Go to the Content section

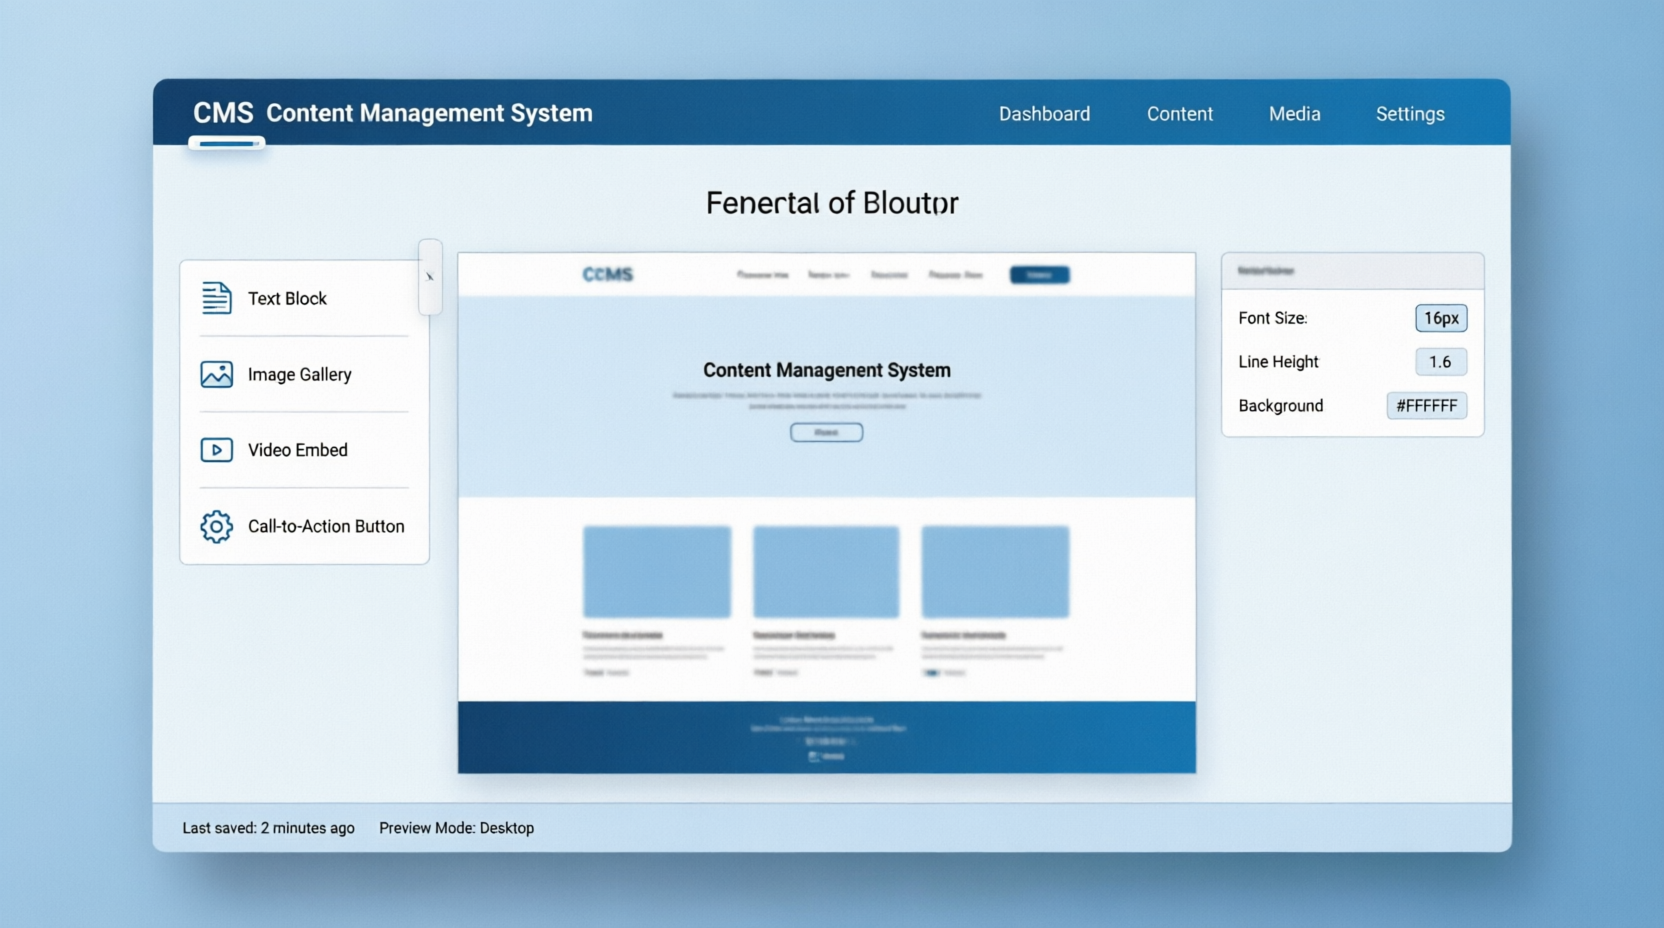(x=1179, y=114)
